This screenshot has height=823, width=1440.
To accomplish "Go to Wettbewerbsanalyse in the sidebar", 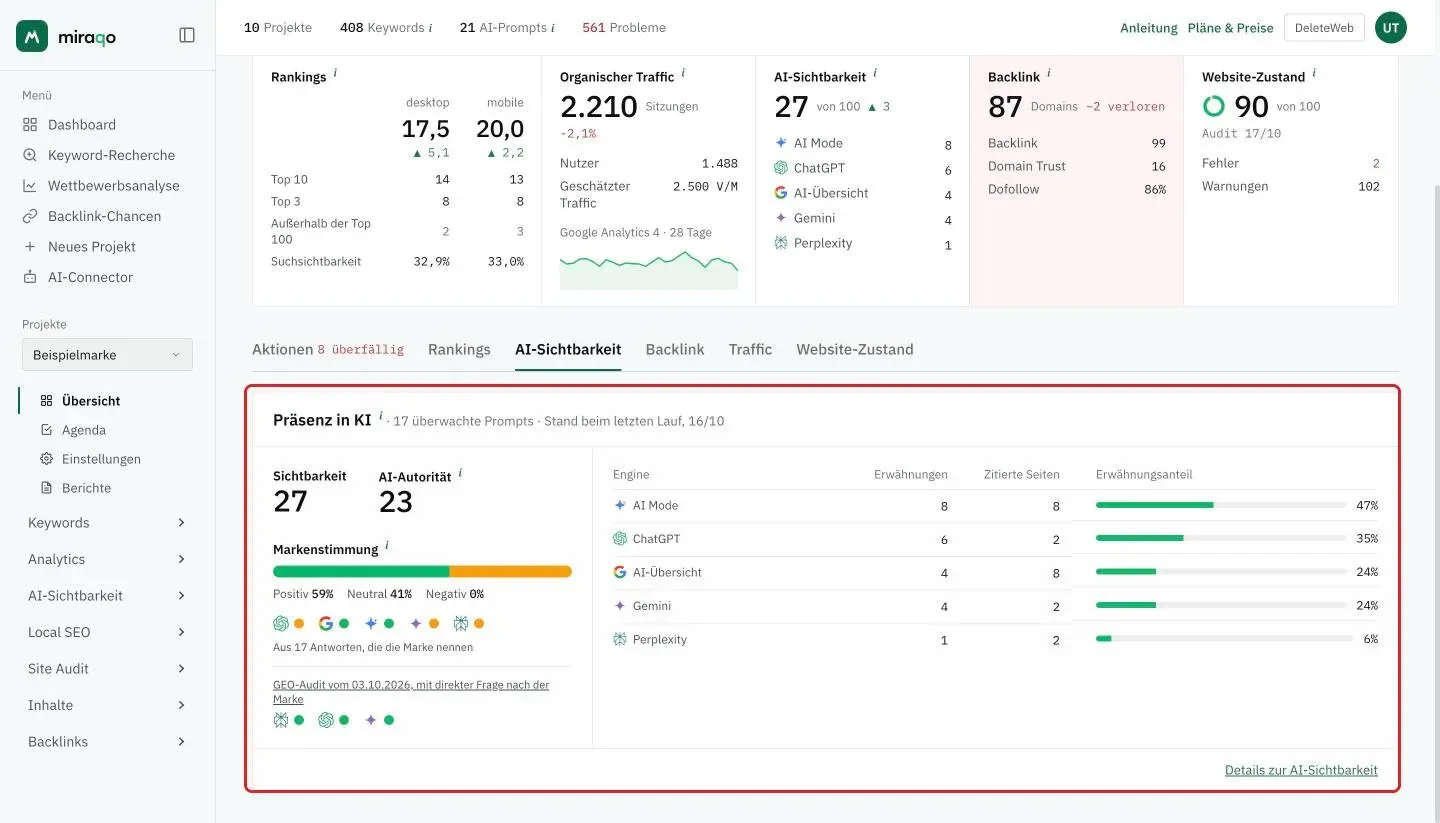I will [x=100, y=186].
